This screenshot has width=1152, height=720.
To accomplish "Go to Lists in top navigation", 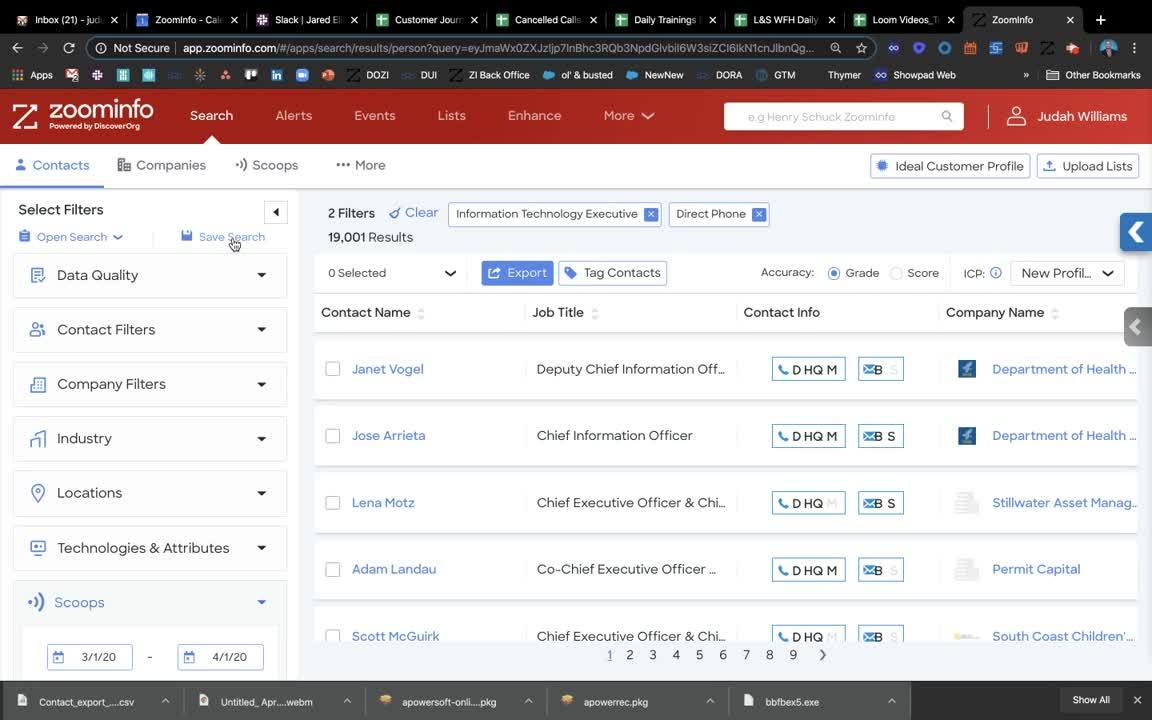I will pos(451,116).
